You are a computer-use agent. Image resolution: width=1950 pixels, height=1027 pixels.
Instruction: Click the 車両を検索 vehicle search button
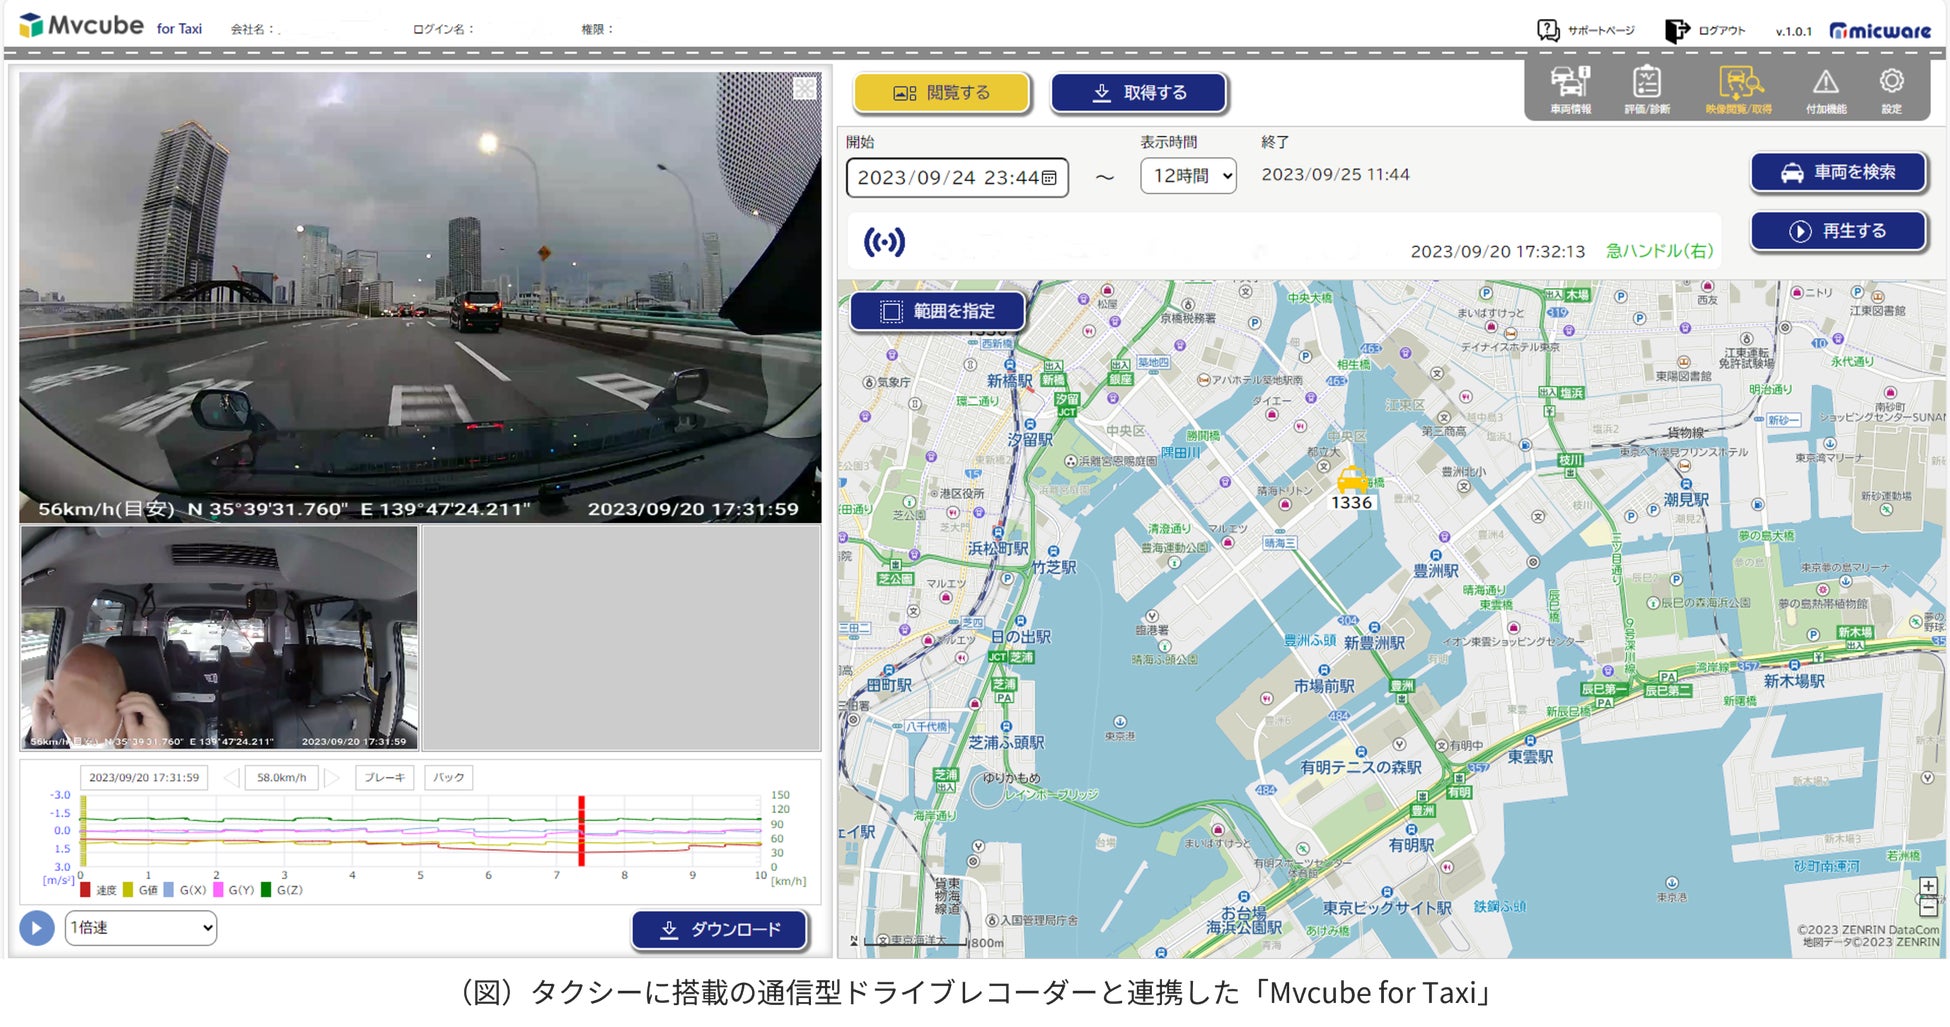click(1838, 172)
